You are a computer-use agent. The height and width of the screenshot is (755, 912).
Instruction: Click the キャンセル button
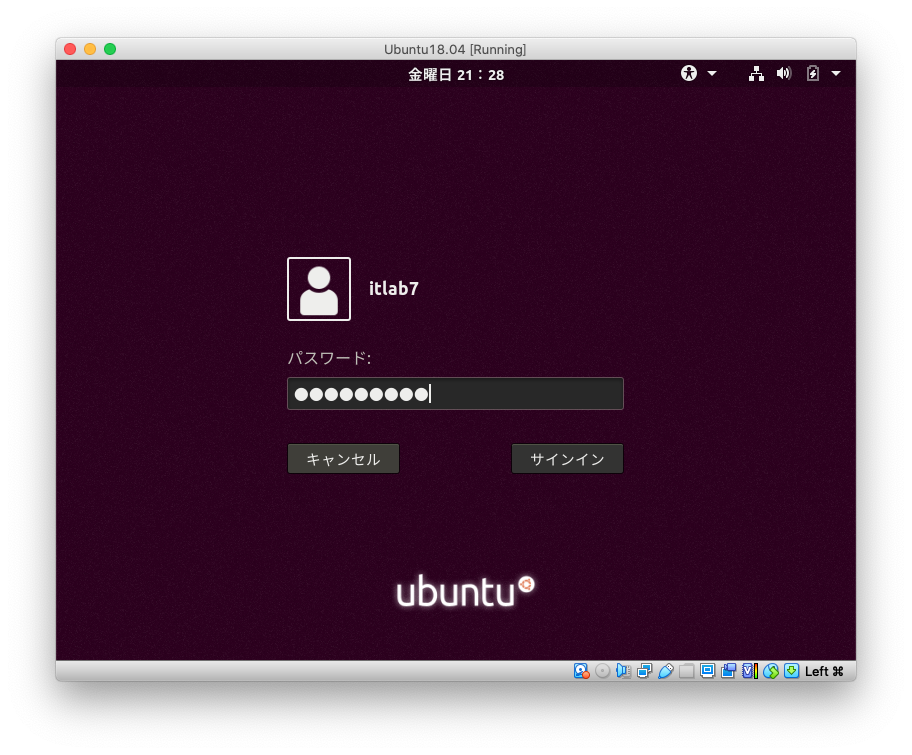pyautogui.click(x=343, y=459)
